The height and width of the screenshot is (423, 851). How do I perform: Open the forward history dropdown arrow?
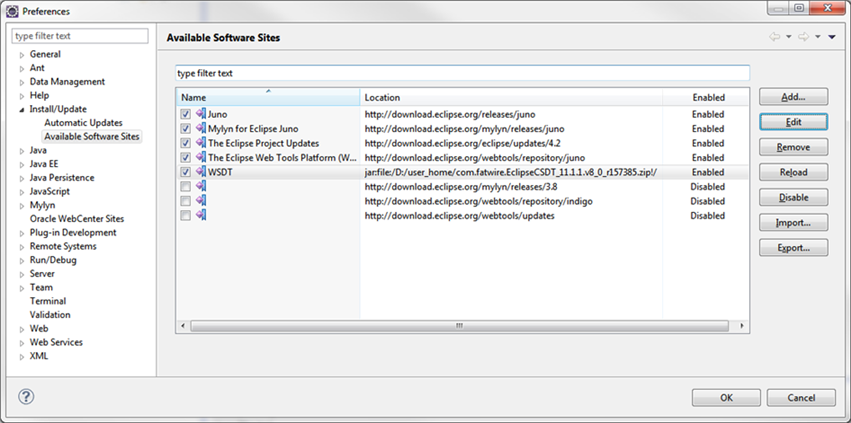[817, 37]
